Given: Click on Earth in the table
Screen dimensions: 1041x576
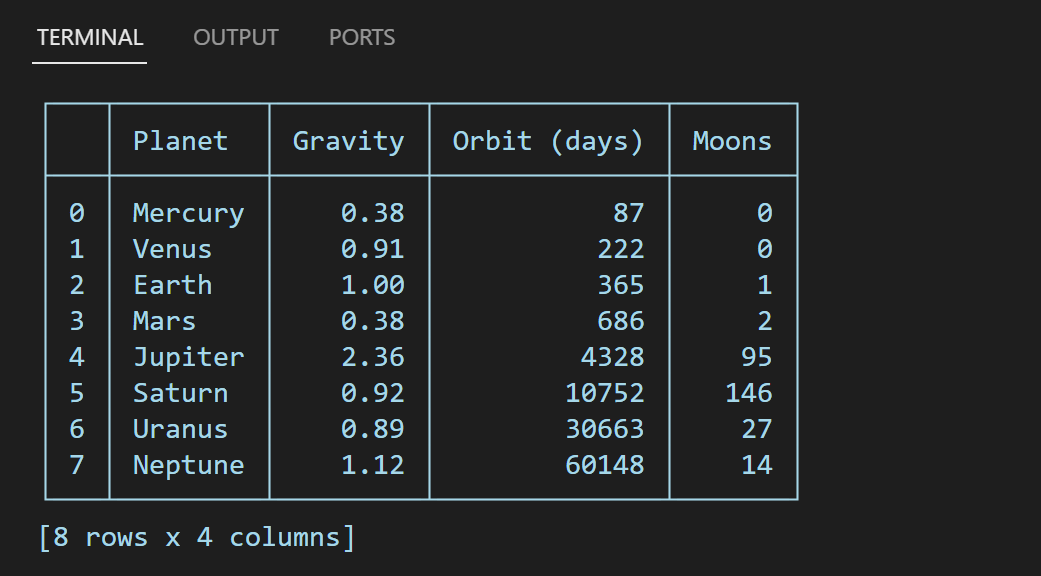Looking at the screenshot, I should coord(172,285).
